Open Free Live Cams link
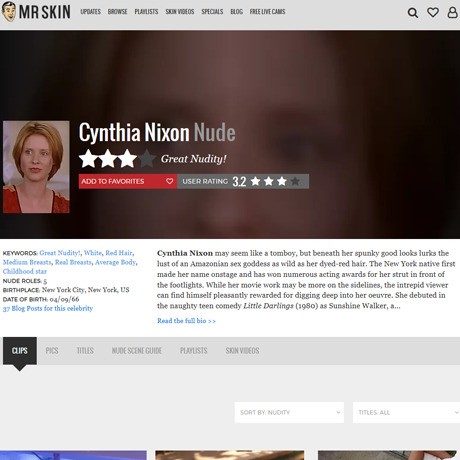Screen dimensions: 460x460 (x=267, y=12)
